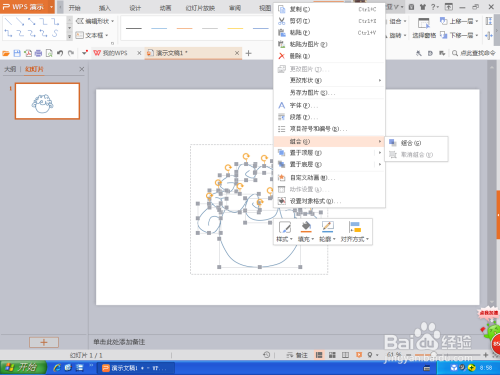Viewport: 500px width, 375px height.
Task: Switch to Reading view icon
Action: (345, 355)
